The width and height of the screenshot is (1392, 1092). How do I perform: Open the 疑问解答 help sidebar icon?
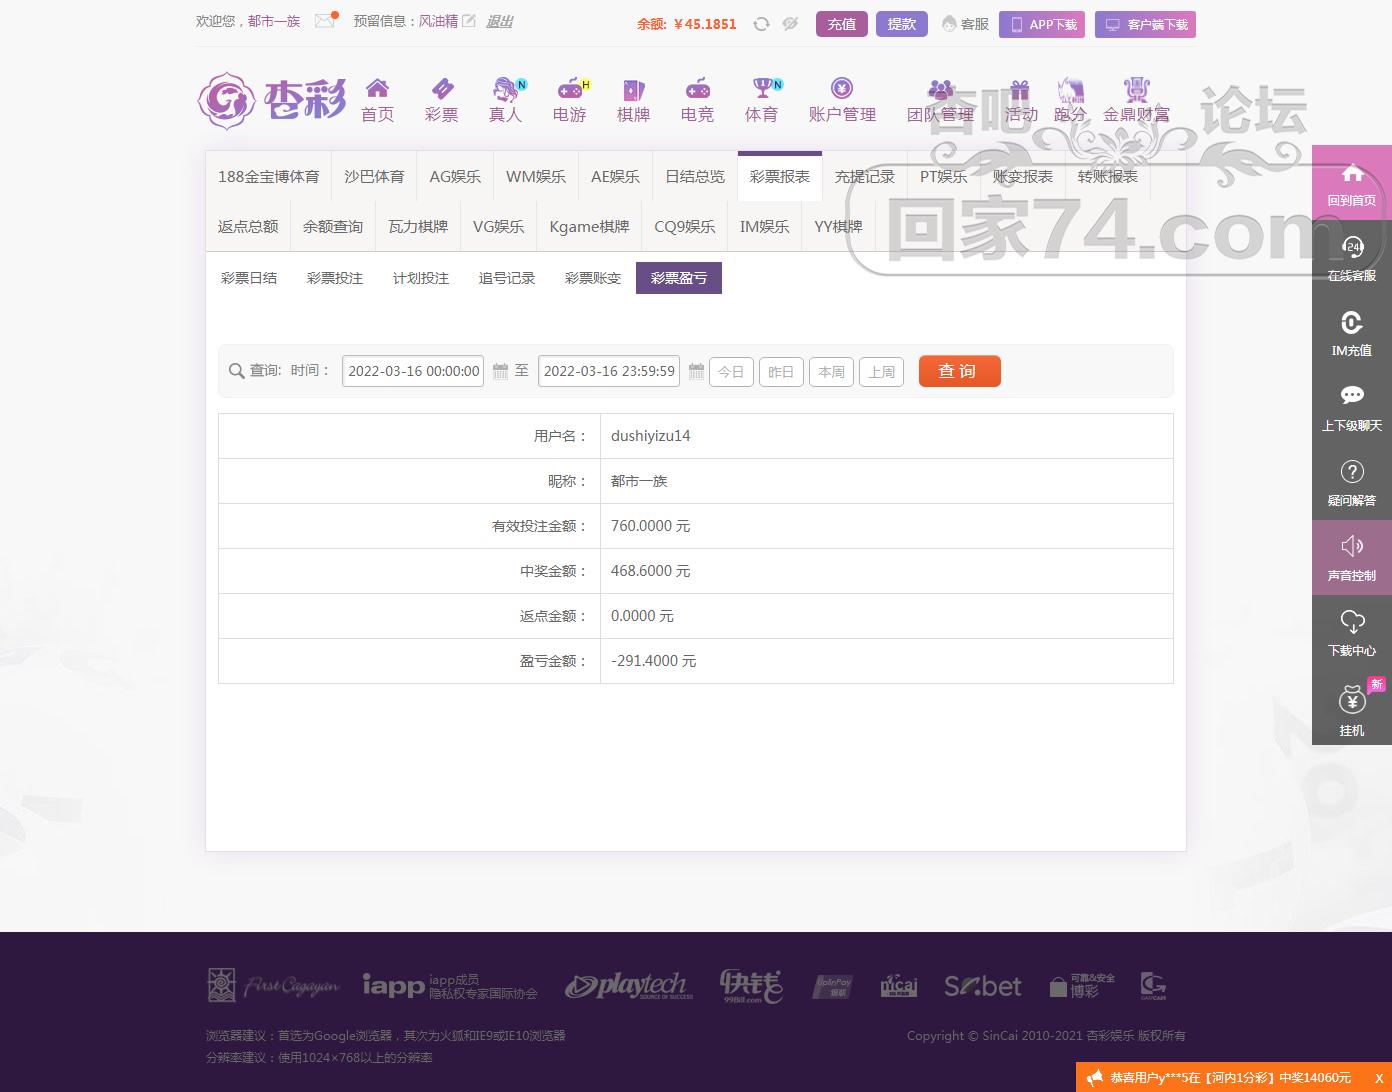tap(1352, 482)
